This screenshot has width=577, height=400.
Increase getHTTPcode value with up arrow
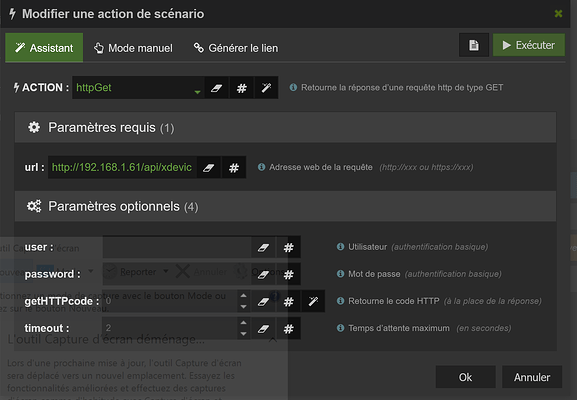click(x=243, y=295)
